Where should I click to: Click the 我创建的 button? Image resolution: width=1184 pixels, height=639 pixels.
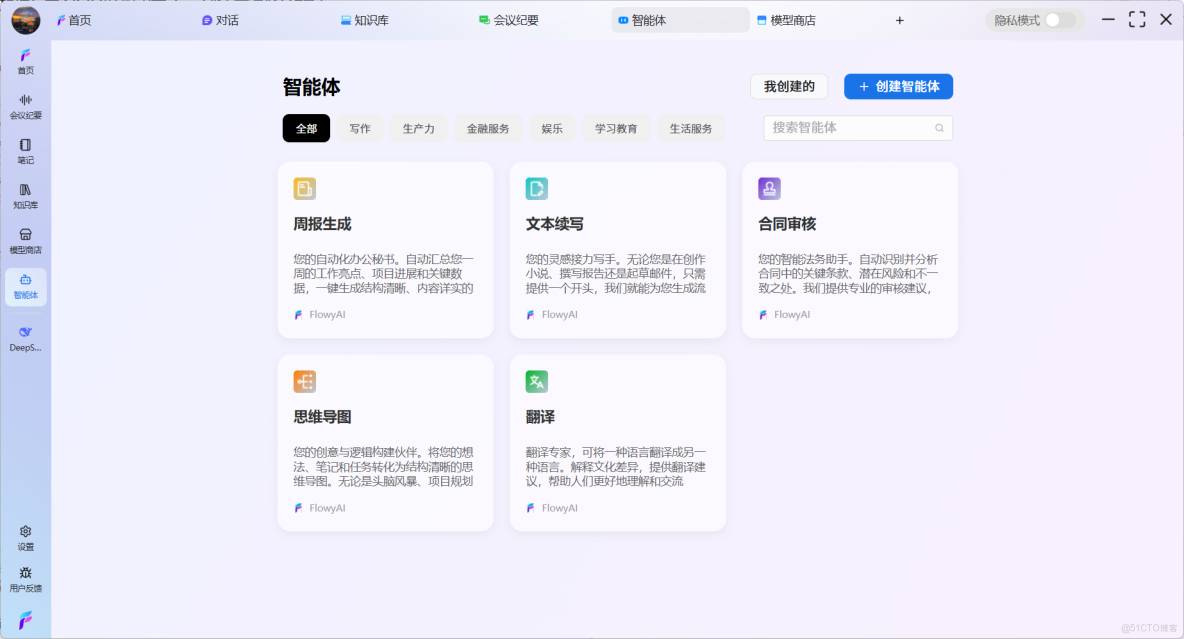(x=789, y=86)
